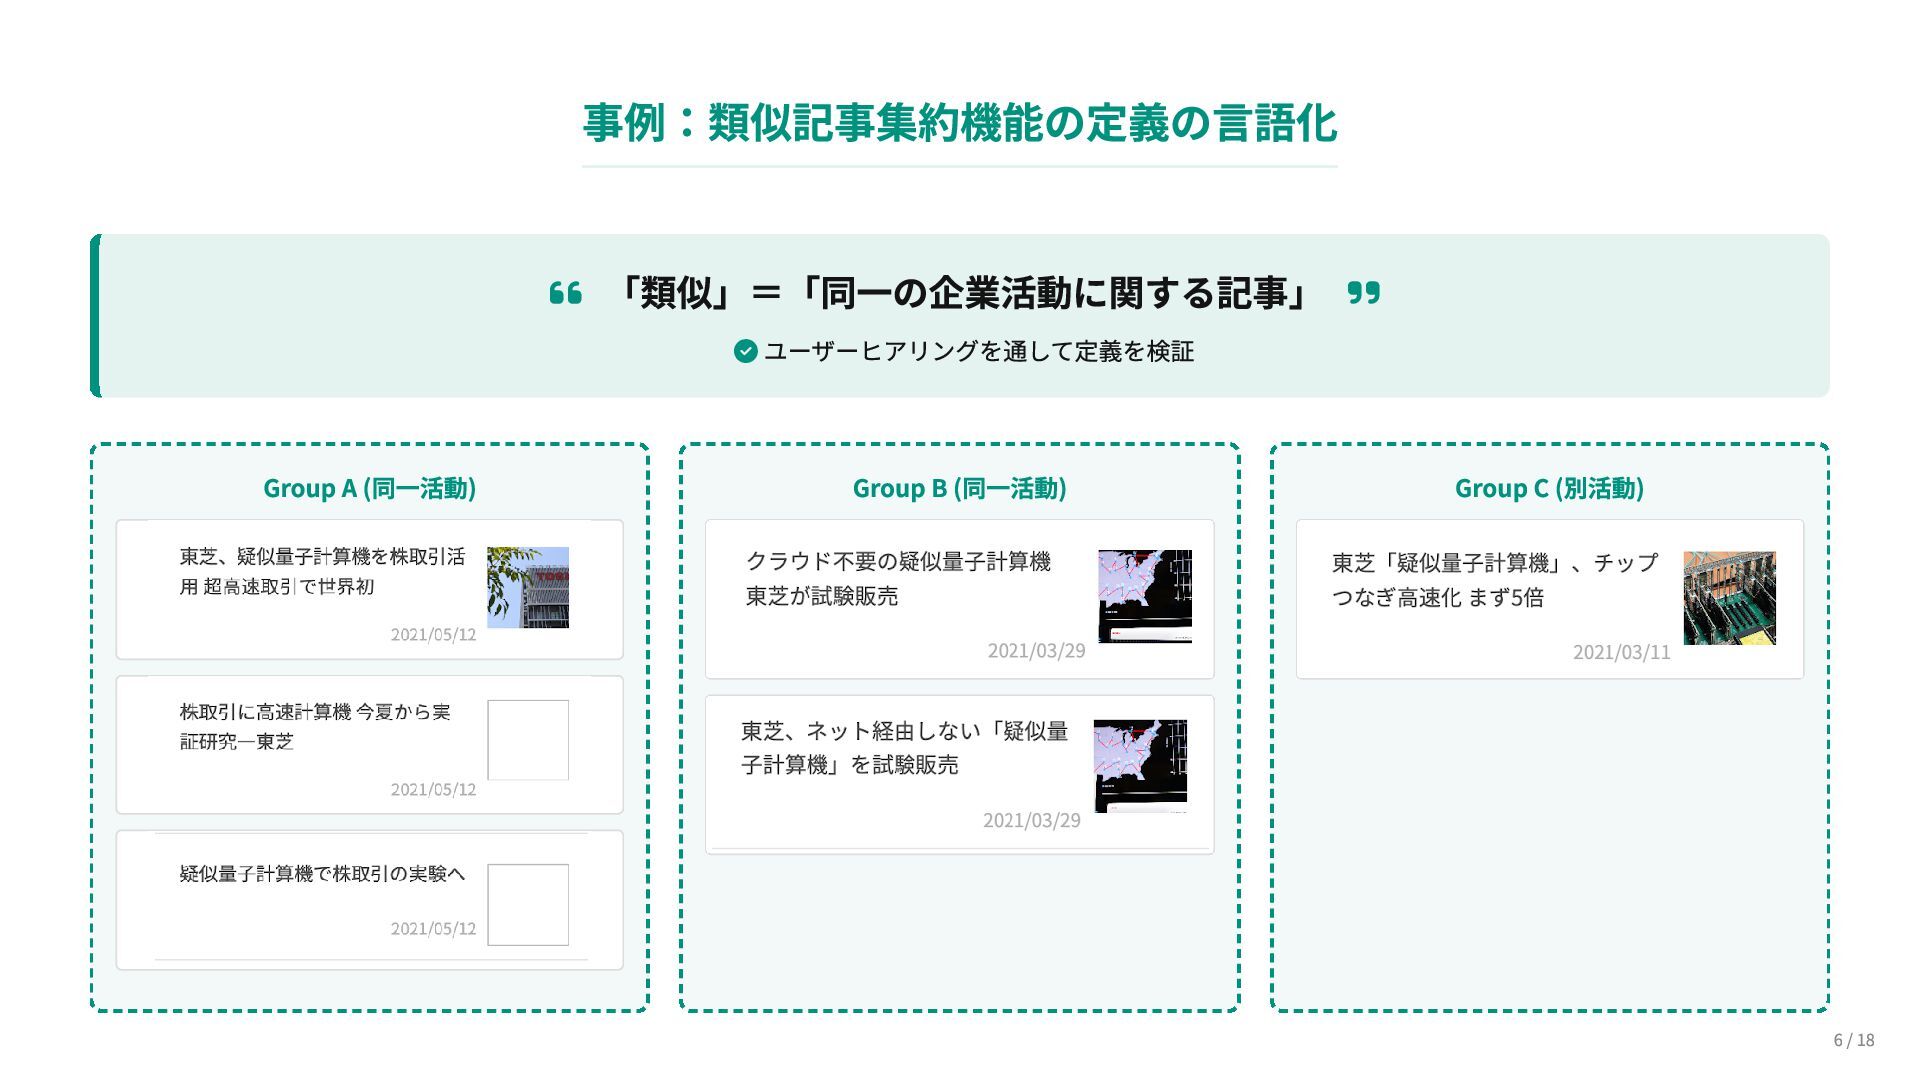Screen dimensions: 1920x1080
Task: Click circuit board thumbnail in Group C
Action: [1729, 598]
